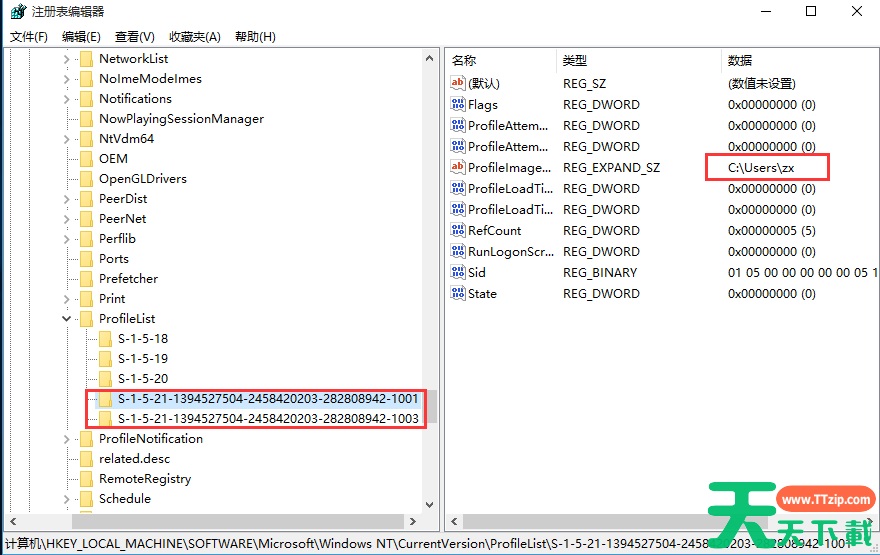This screenshot has width=880, height=555.
Task: Click the REG_BINARY type cell
Action: 600,273
